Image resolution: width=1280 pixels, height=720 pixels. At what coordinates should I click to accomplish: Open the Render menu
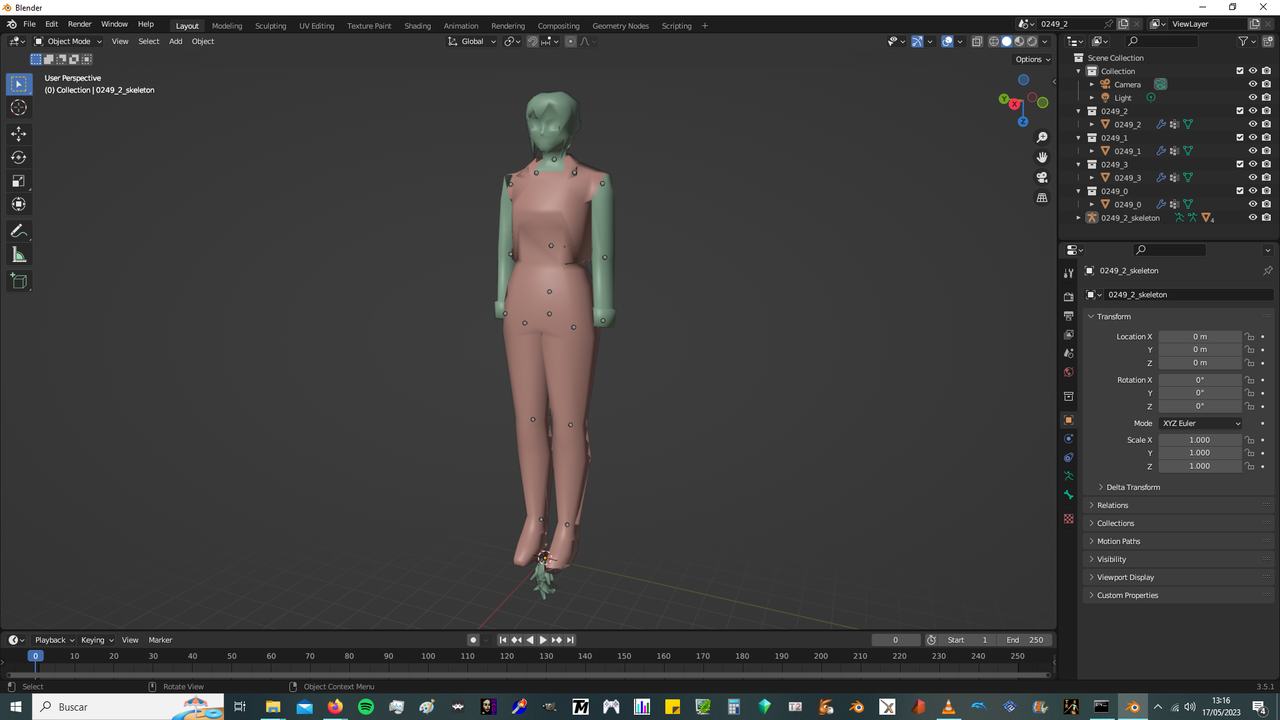[x=79, y=24]
